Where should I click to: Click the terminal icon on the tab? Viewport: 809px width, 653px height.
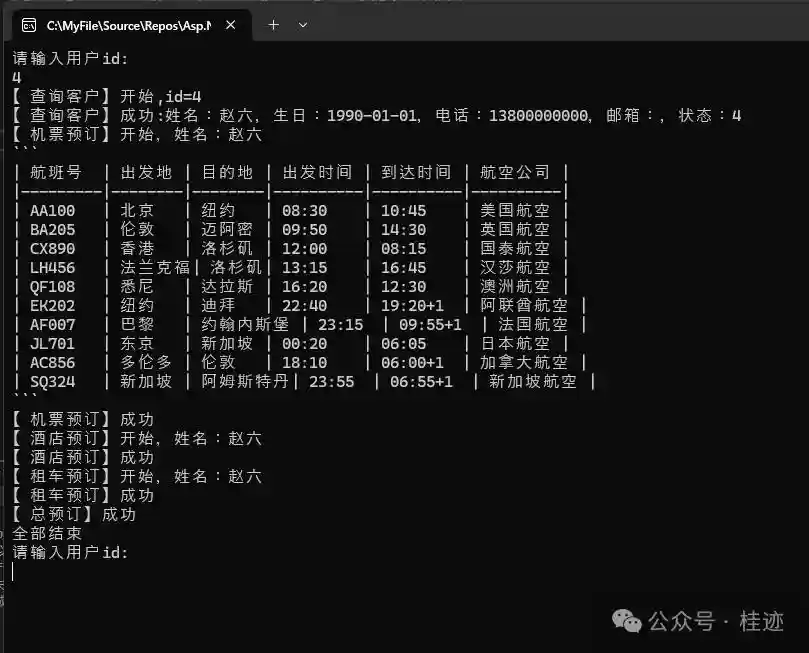29,25
